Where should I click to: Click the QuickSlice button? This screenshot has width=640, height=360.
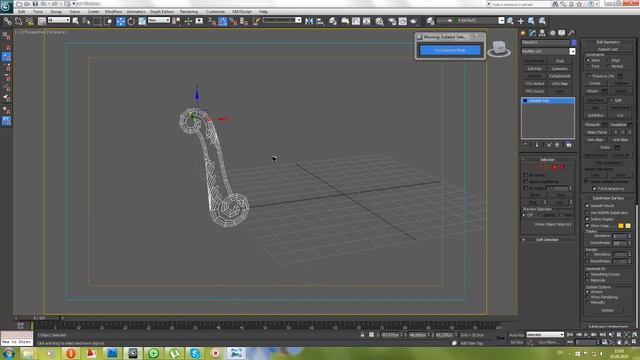tap(596, 116)
